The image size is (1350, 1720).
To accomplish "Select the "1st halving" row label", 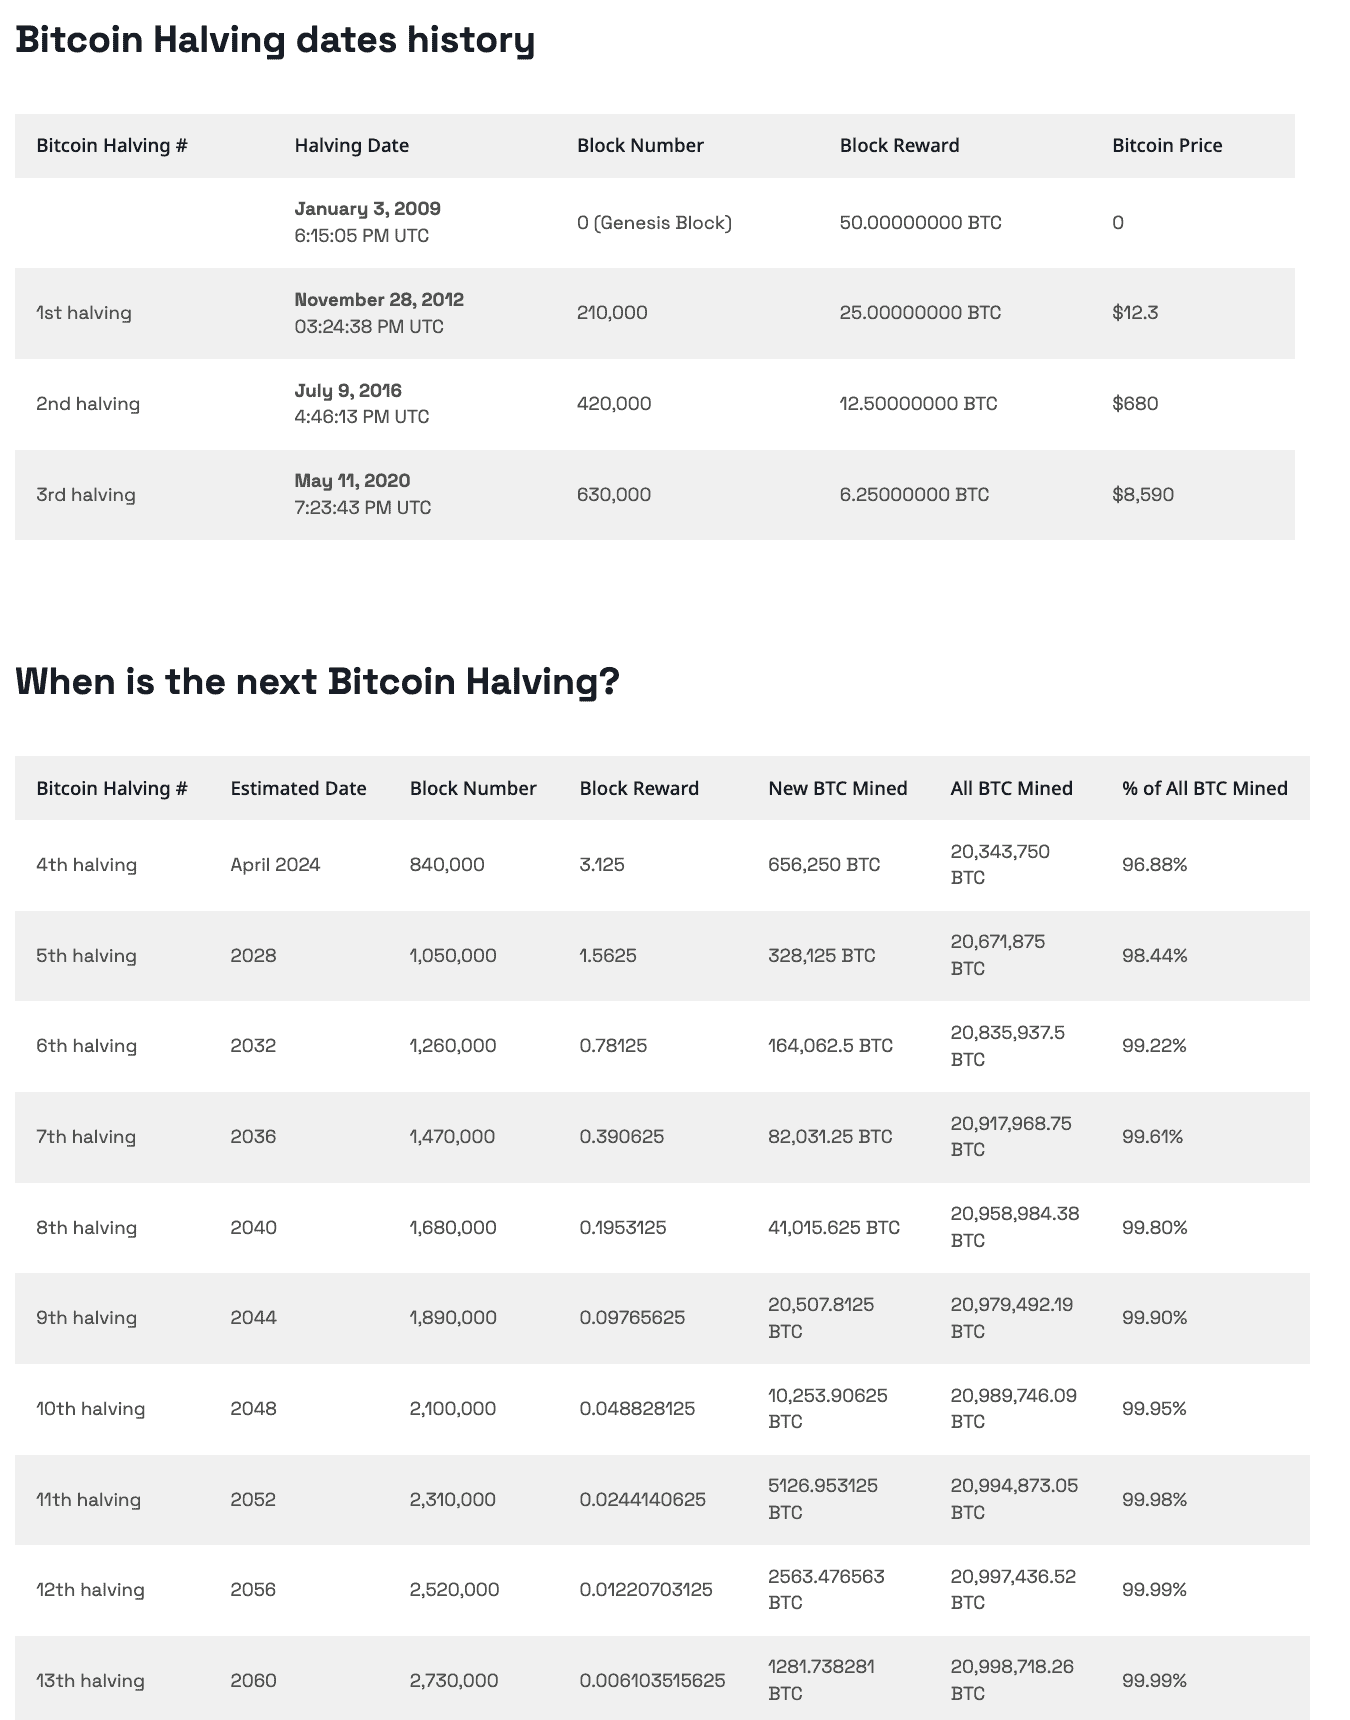I will [x=84, y=313].
